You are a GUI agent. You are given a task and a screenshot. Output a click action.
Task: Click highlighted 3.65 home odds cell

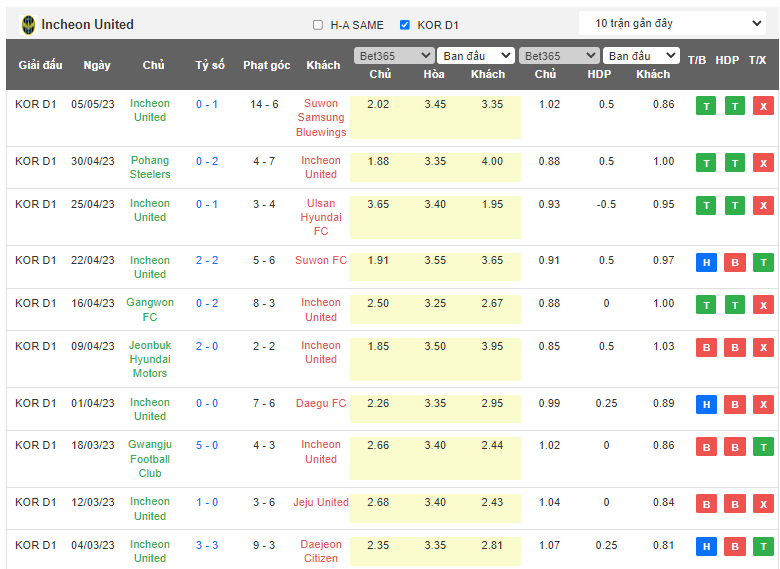(380, 204)
